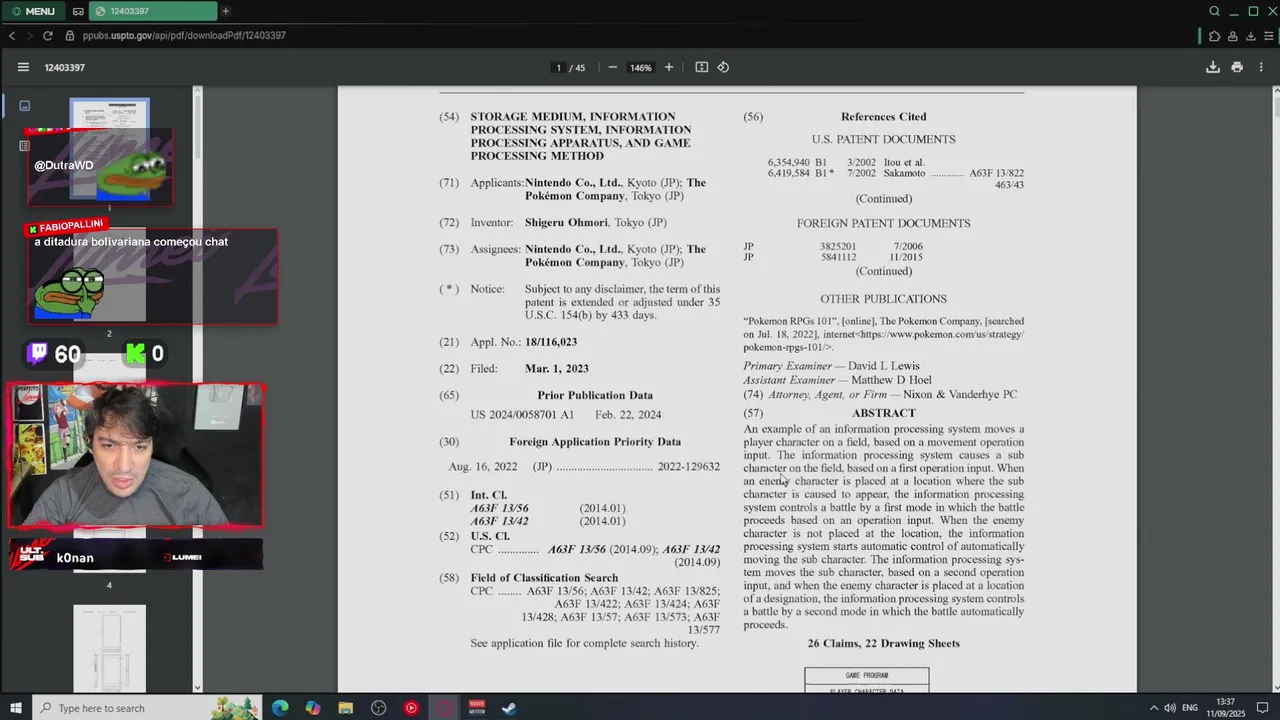This screenshot has width=1280, height=720.
Task: Open Microsoft Edge from taskbar
Action: click(x=280, y=708)
